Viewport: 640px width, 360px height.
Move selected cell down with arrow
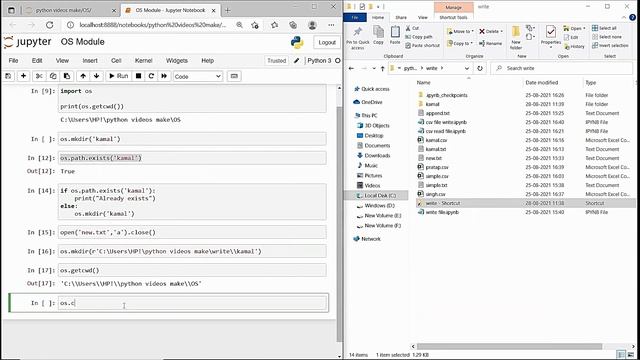click(x=96, y=76)
